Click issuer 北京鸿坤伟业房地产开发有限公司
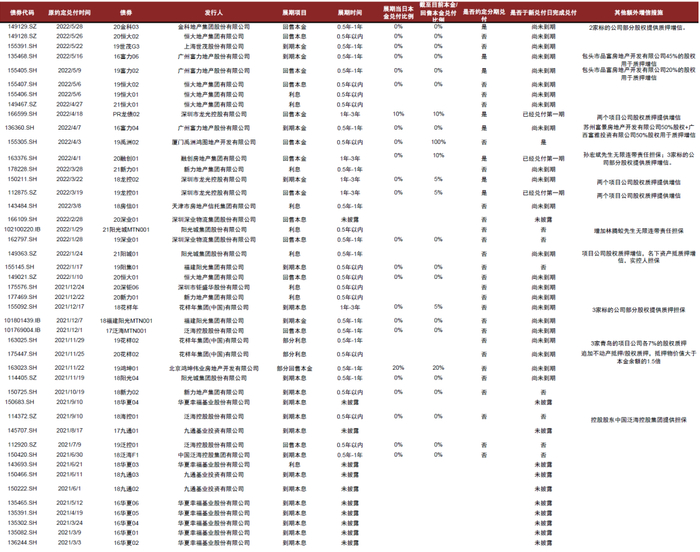Viewport: 700px width, 552px height. [x=214, y=368]
